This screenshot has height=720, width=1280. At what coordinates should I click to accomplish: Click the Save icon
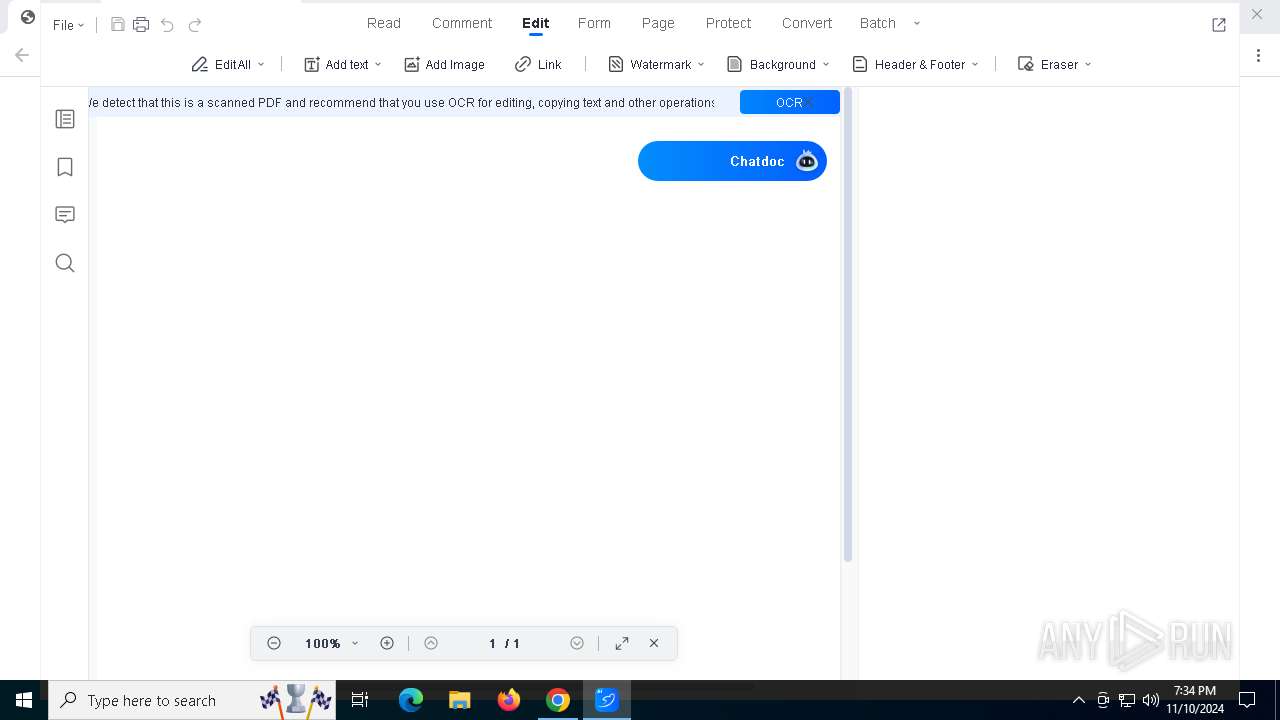click(x=118, y=25)
